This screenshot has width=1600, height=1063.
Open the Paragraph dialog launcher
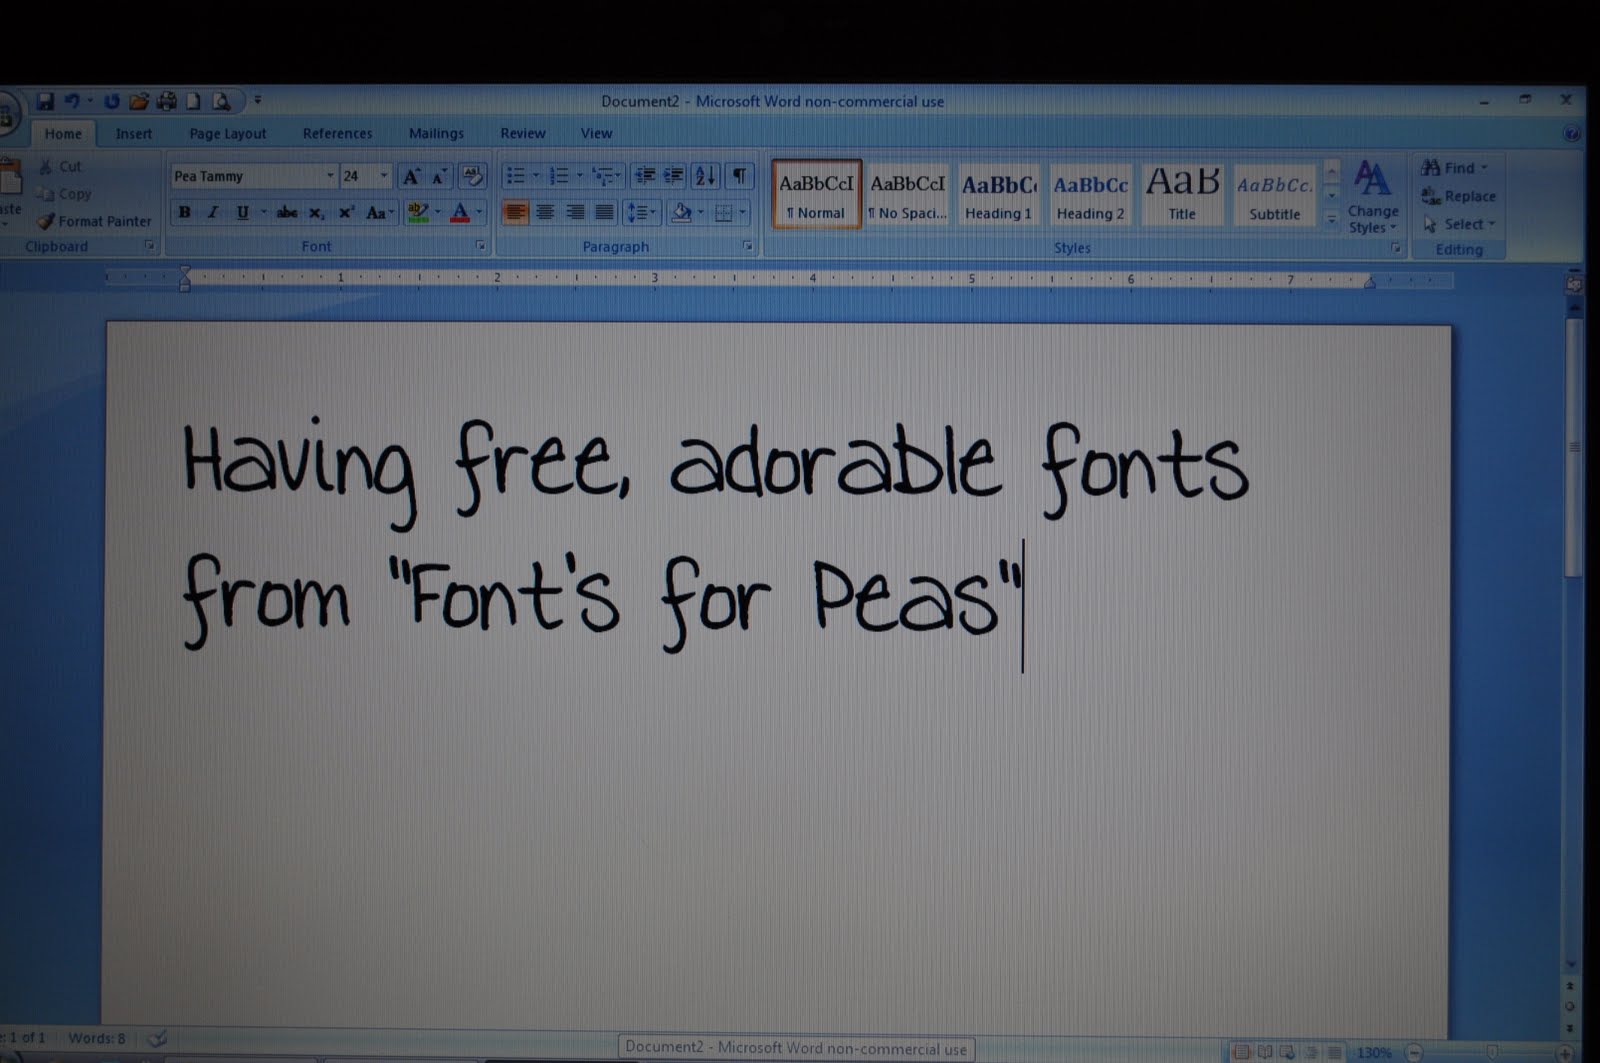[747, 246]
